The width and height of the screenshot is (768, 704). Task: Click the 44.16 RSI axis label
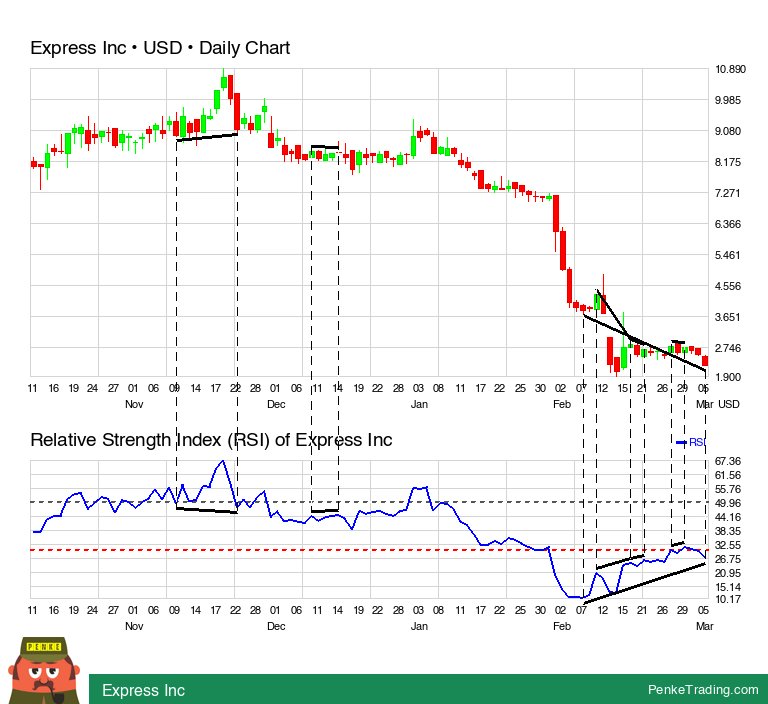coord(728,517)
